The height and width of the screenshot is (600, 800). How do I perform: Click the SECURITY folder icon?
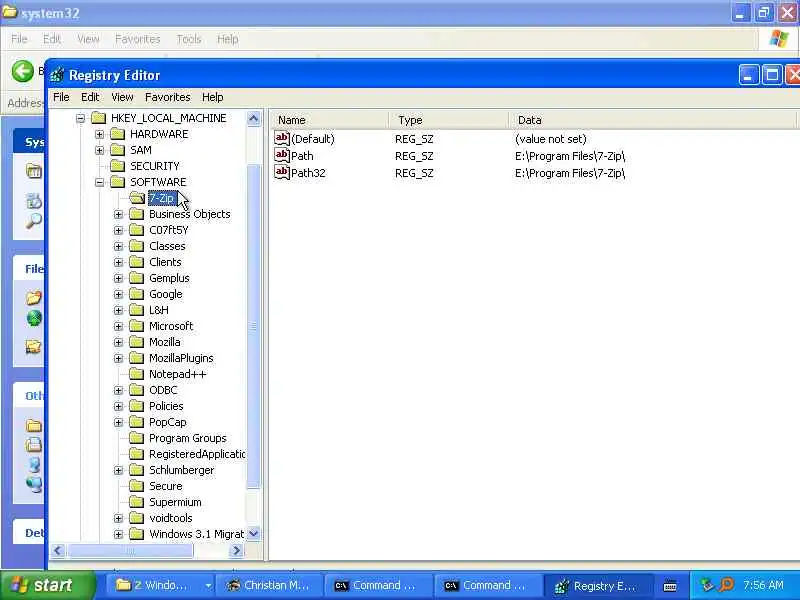(117, 166)
